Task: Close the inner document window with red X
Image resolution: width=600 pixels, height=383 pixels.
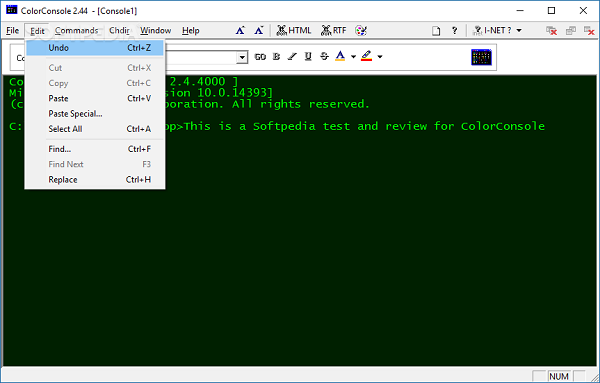Action: [x=589, y=31]
